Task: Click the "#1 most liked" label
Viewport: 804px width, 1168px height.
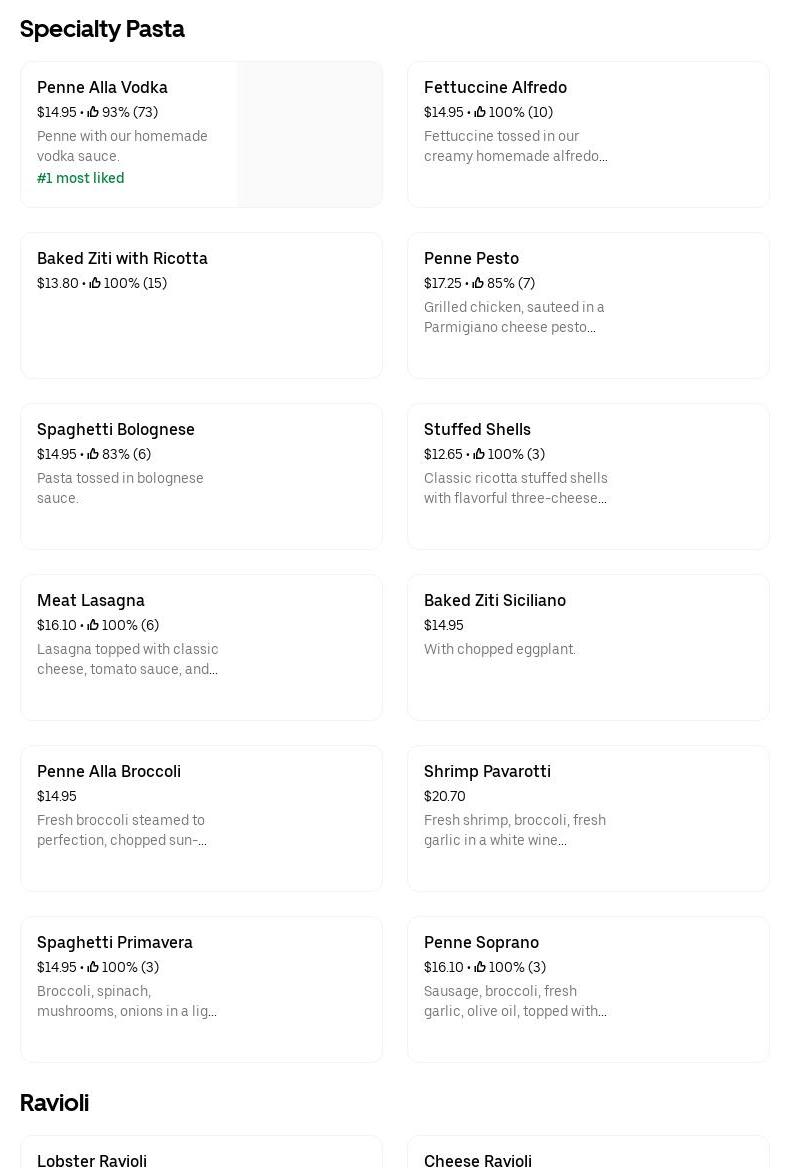Action: (81, 179)
